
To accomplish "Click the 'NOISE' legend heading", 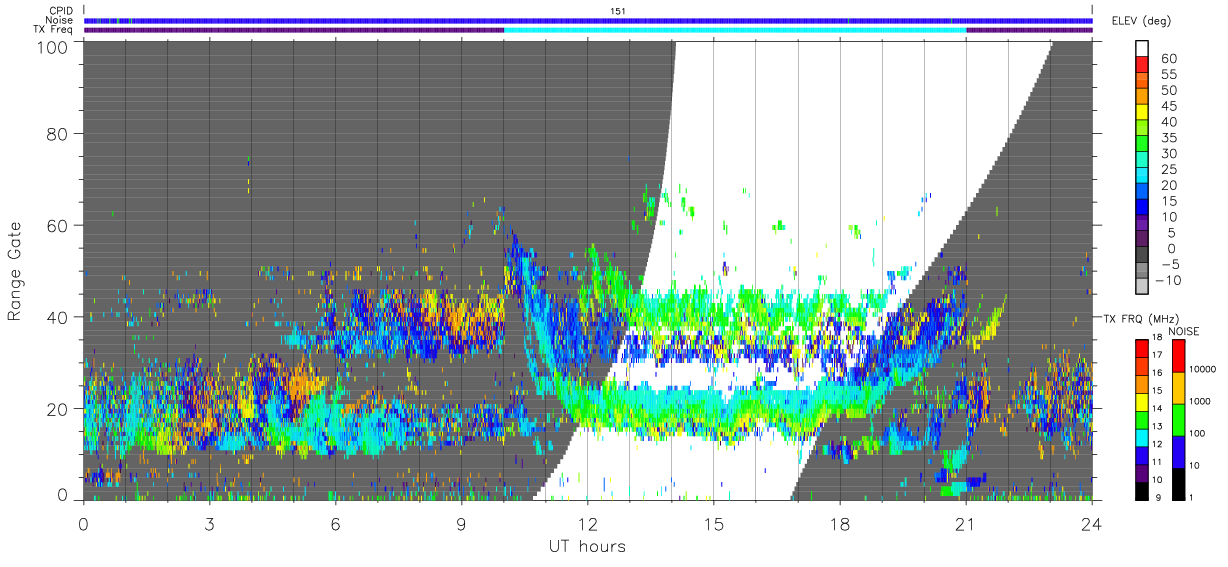I will pos(1182,330).
